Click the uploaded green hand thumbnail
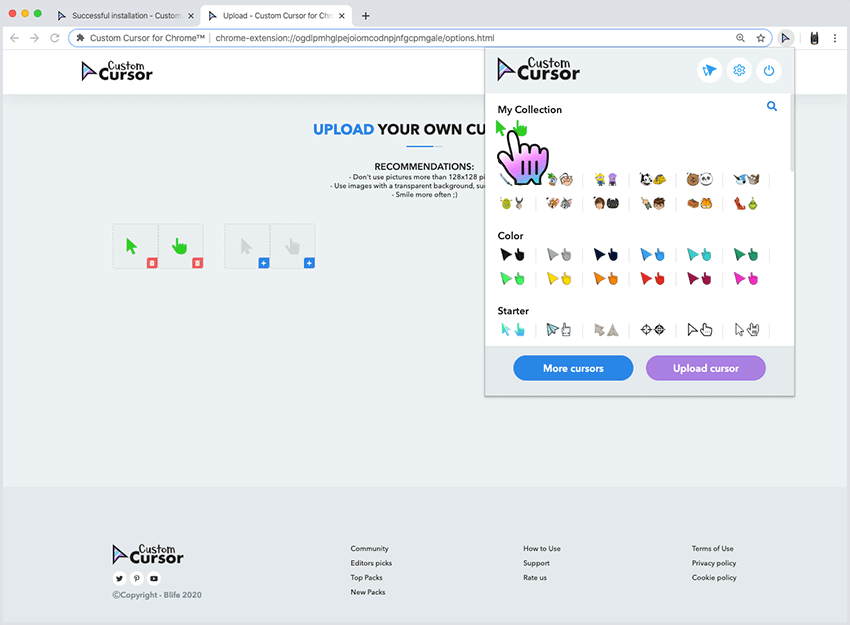Image resolution: width=850 pixels, height=625 pixels. 179,246
